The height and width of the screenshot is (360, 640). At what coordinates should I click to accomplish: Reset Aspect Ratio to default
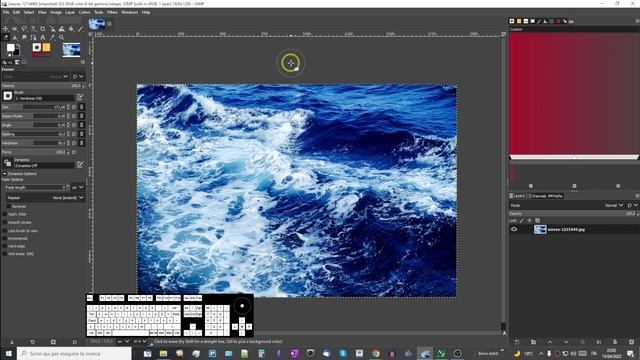click(74, 116)
